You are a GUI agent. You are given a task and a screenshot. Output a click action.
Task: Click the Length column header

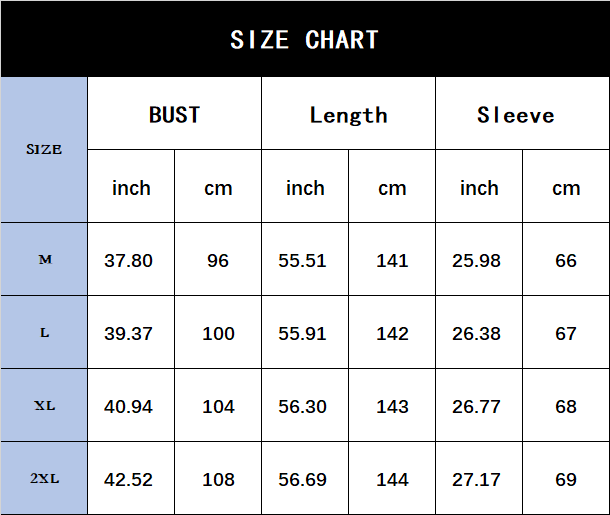coord(348,114)
